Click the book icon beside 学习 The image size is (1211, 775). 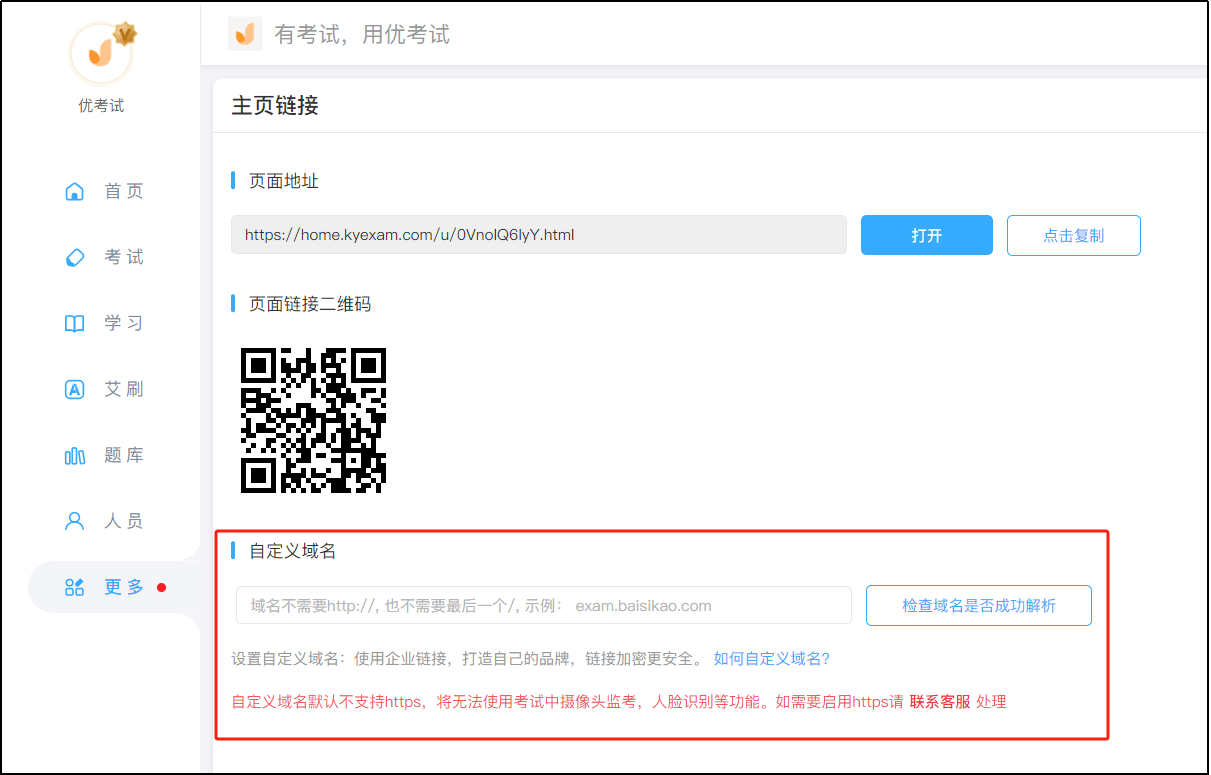click(74, 323)
